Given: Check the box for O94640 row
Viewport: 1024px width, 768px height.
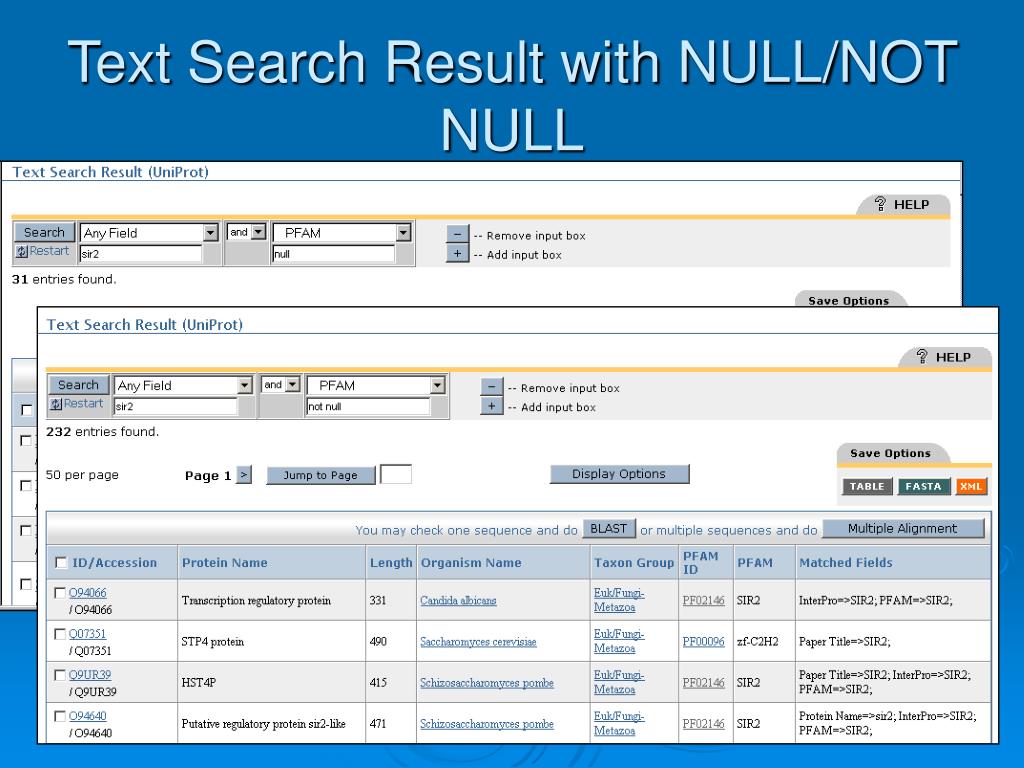Looking at the screenshot, I should click(x=59, y=716).
